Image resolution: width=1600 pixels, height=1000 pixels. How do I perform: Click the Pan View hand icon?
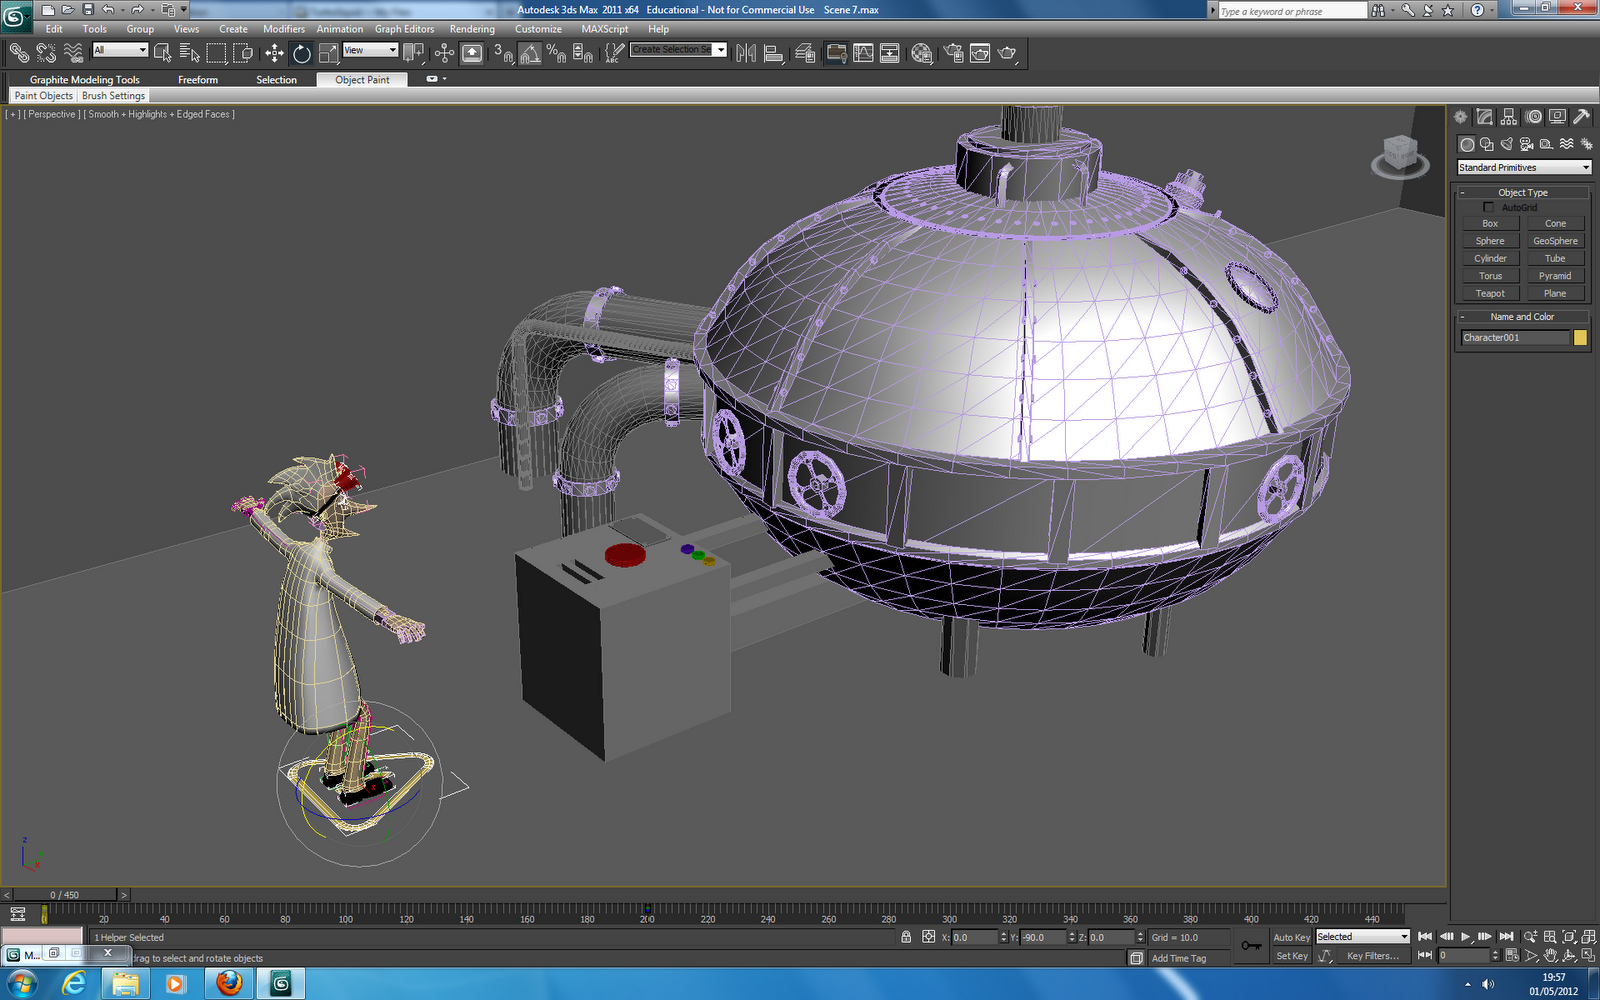(1550, 956)
